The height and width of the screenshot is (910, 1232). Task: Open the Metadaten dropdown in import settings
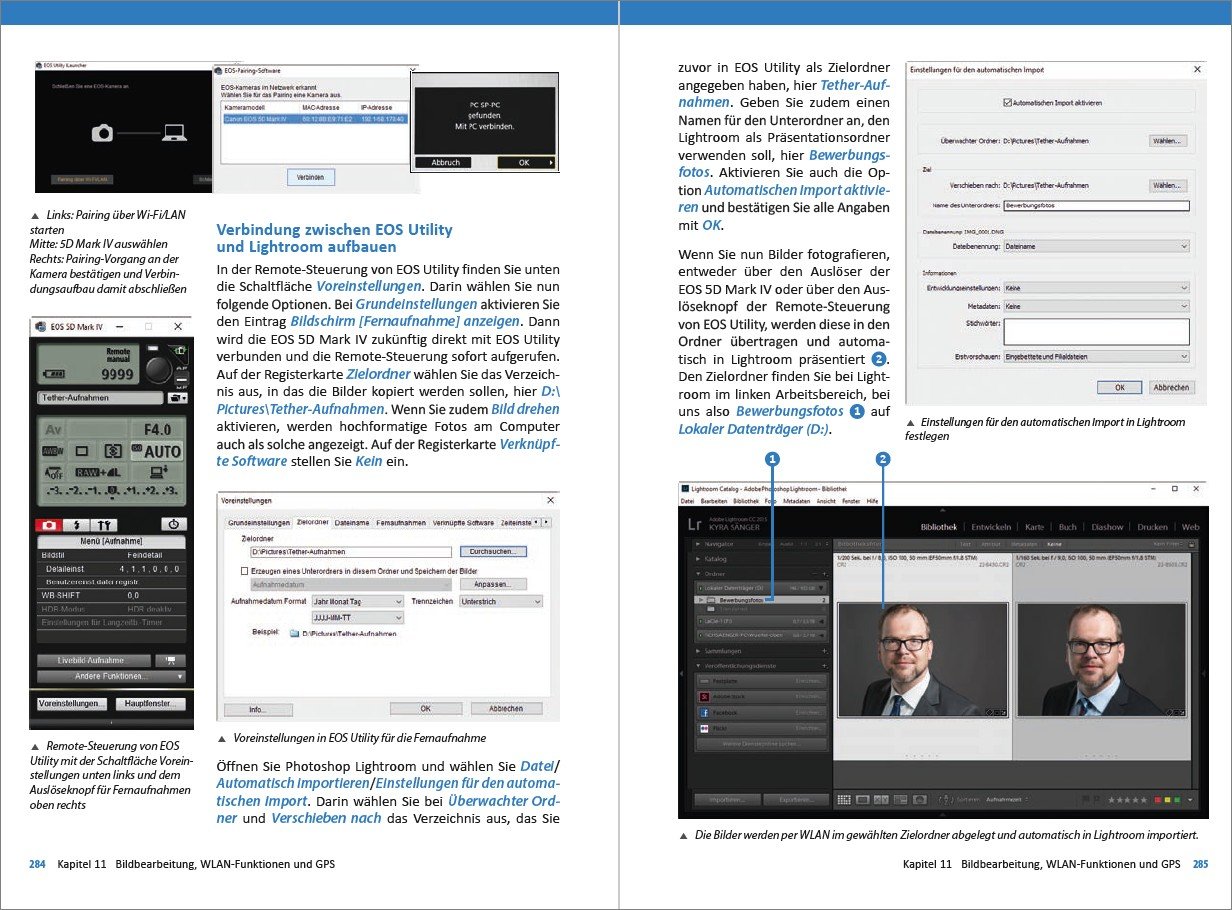pyautogui.click(x=1096, y=306)
